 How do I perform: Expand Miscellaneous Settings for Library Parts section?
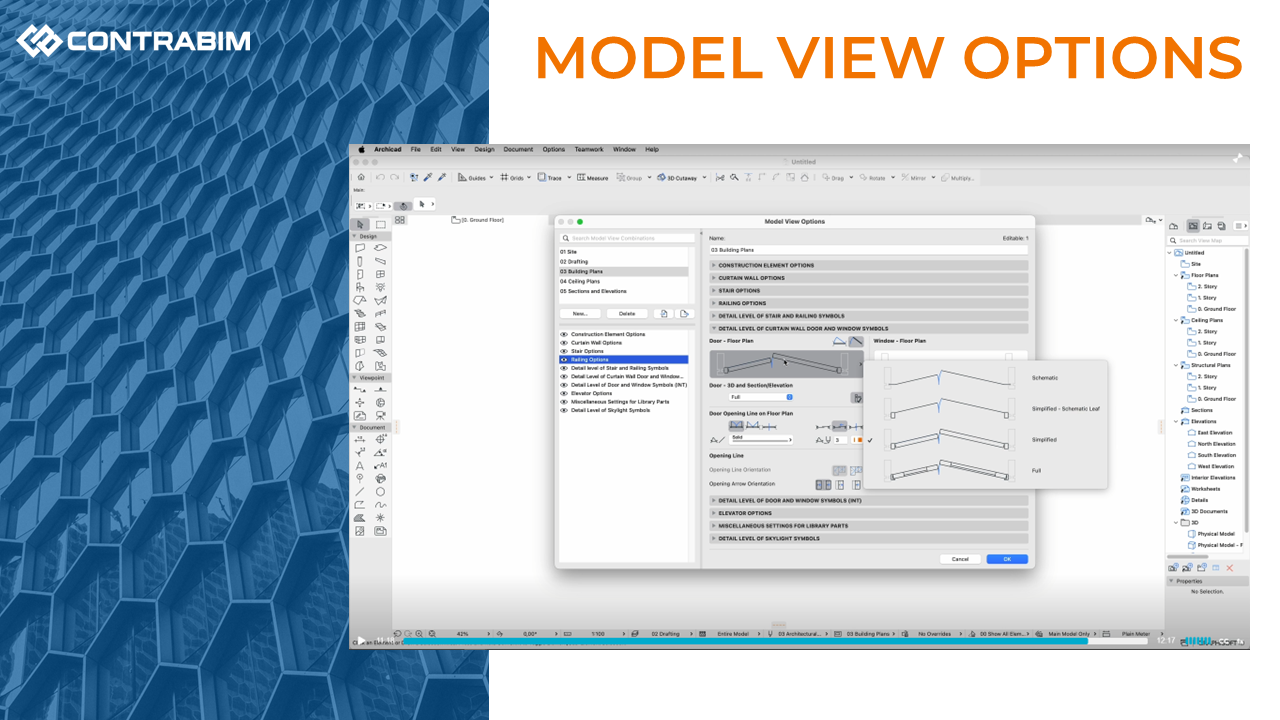tap(868, 526)
